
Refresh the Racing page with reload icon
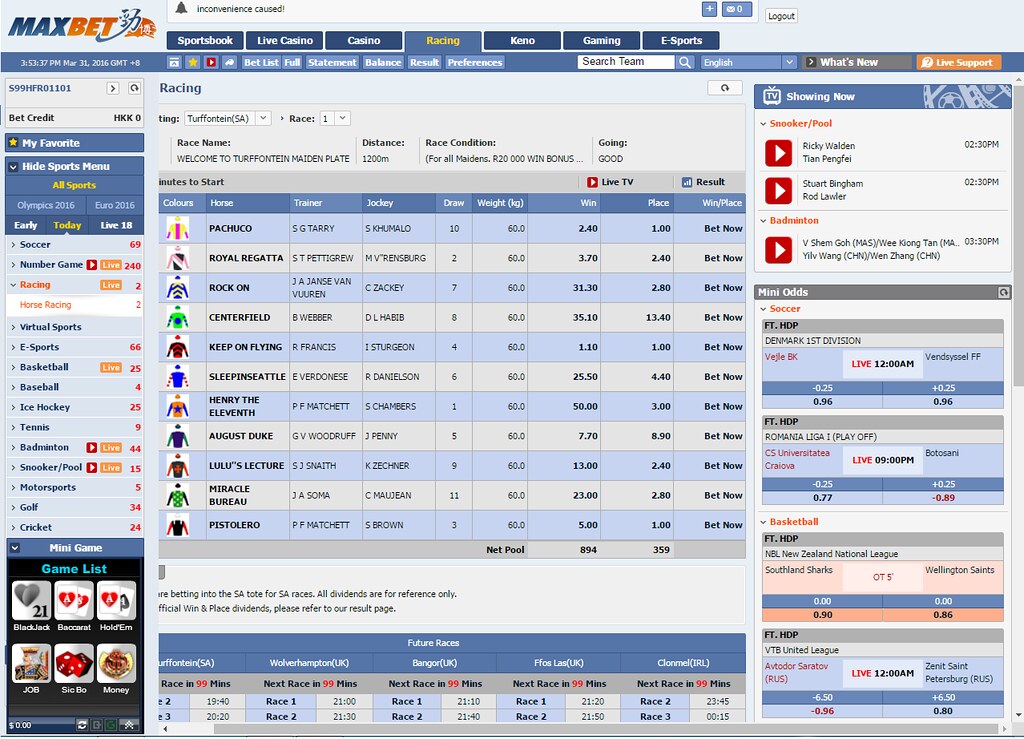pos(725,87)
